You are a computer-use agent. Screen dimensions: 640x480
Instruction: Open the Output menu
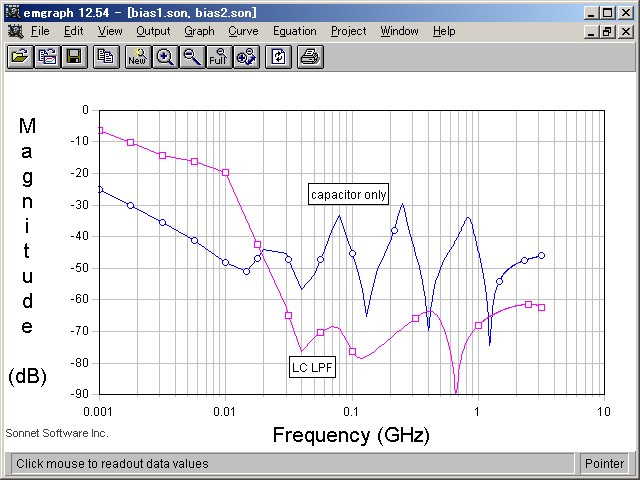(x=153, y=31)
